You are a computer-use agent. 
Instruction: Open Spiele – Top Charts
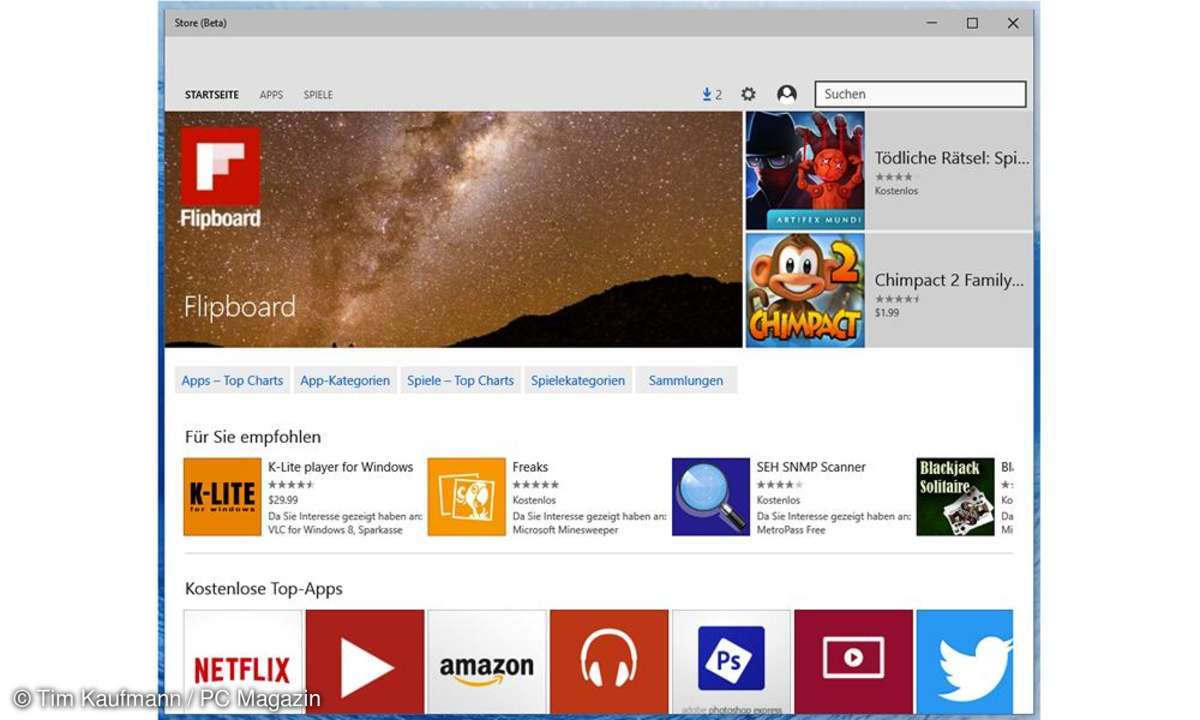(460, 380)
